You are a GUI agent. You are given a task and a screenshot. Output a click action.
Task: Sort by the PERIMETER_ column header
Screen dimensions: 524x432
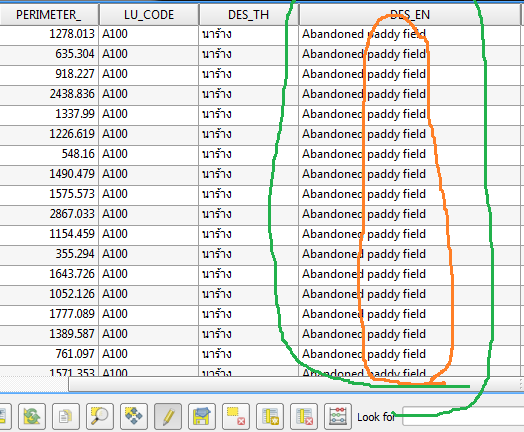(x=49, y=15)
